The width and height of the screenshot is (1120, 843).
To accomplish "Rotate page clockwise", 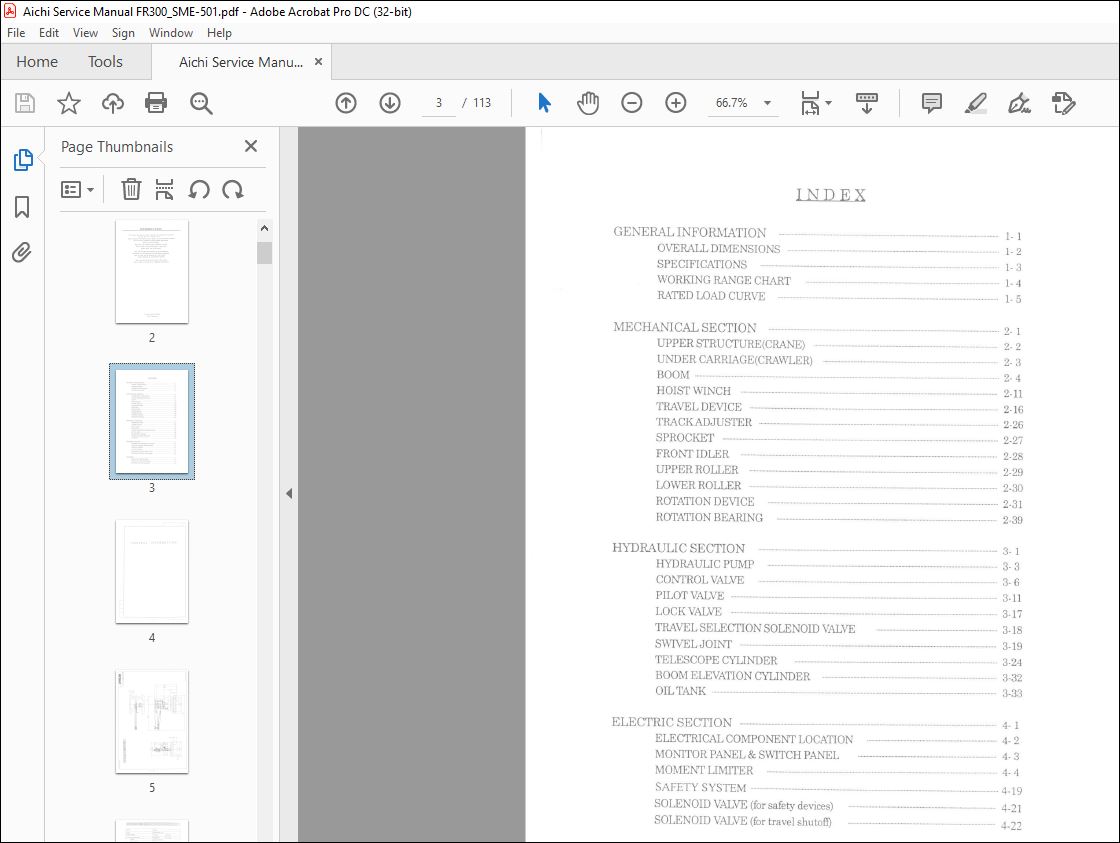I will click(x=233, y=189).
